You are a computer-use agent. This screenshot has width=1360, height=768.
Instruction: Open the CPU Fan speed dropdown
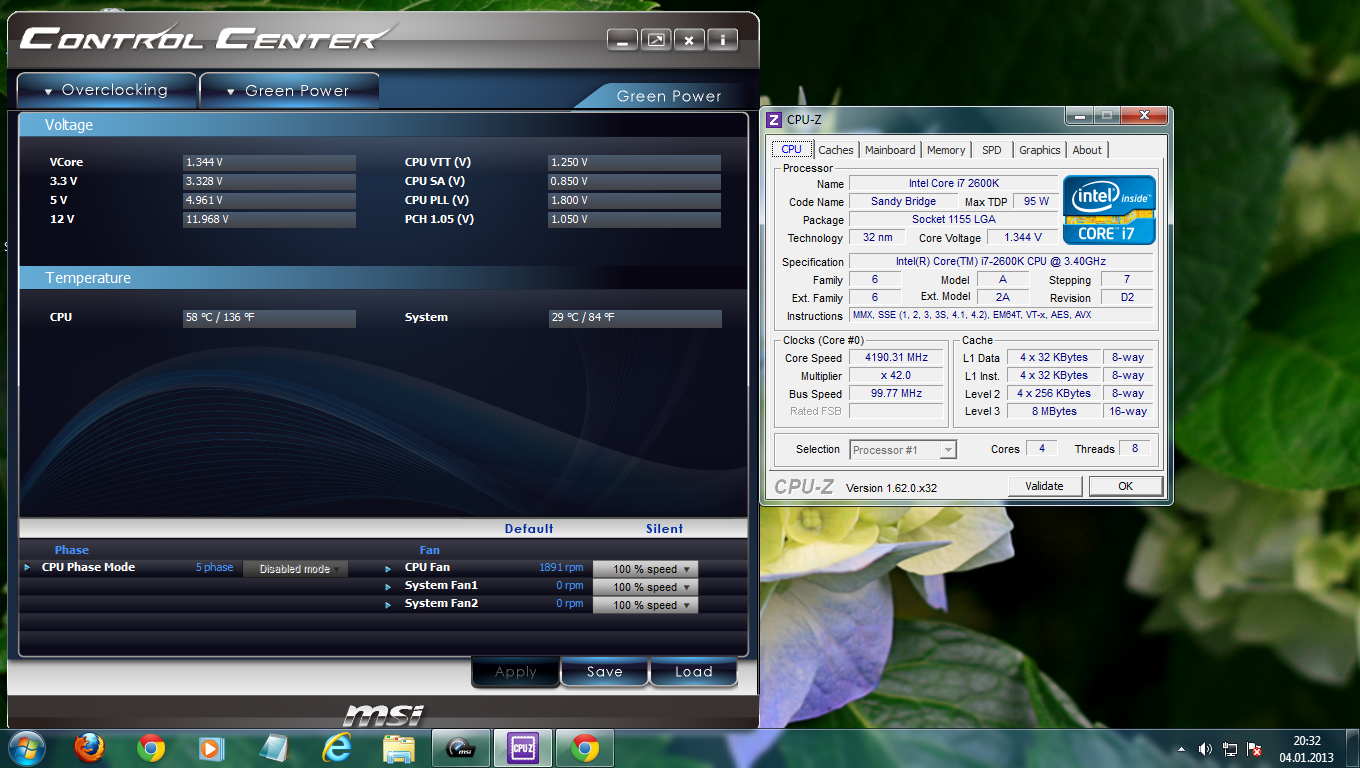(x=645, y=569)
